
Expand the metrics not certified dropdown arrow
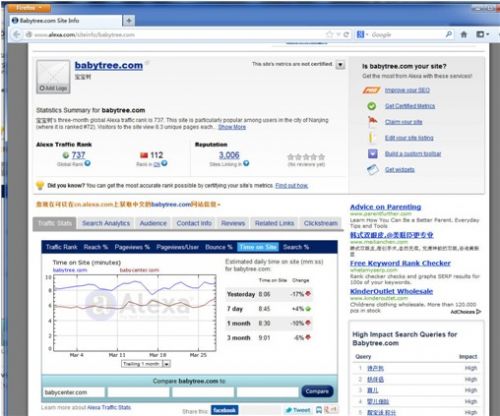(x=340, y=64)
